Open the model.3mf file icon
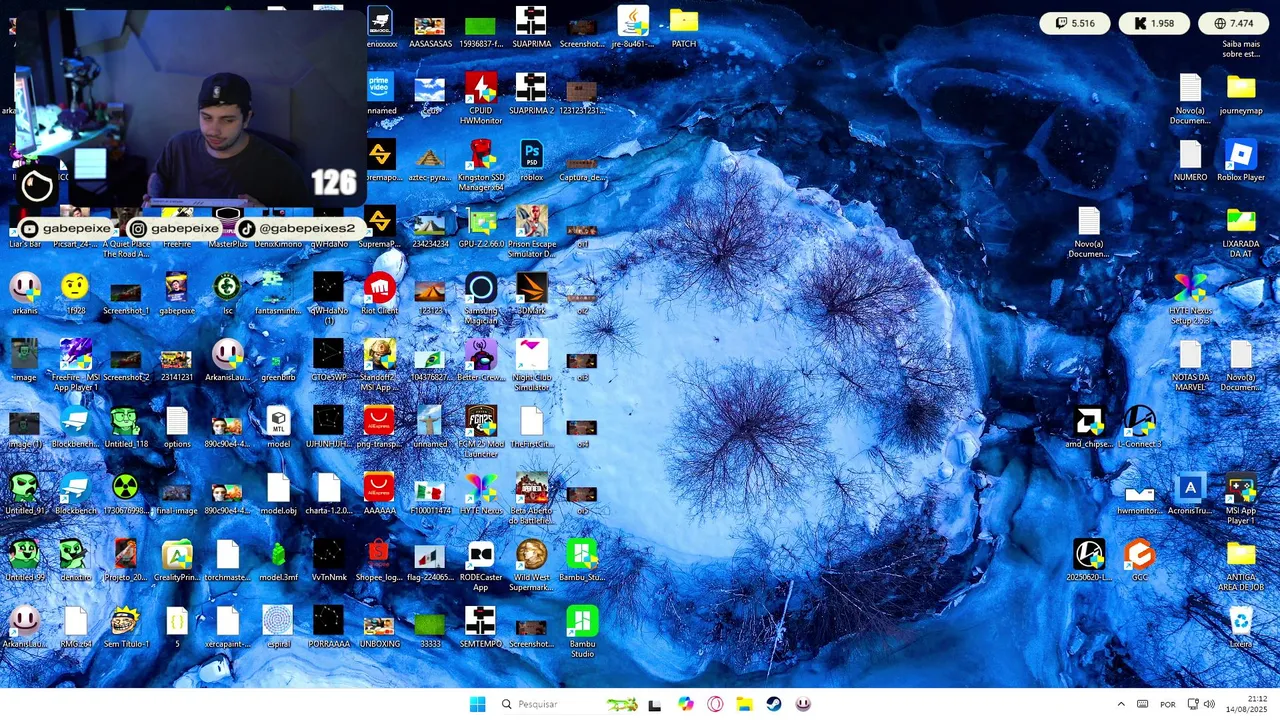The height and width of the screenshot is (720, 1280). [278, 560]
